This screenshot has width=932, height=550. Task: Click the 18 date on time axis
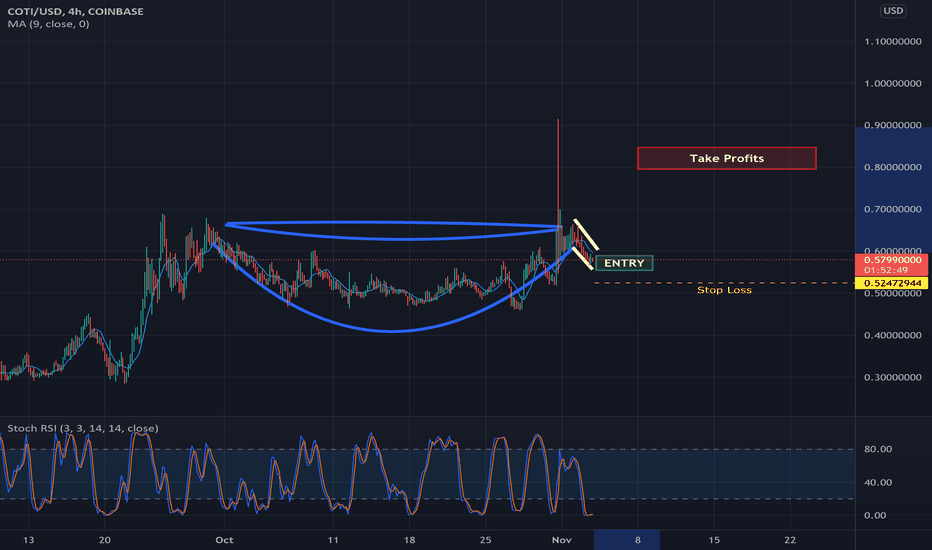coord(410,540)
